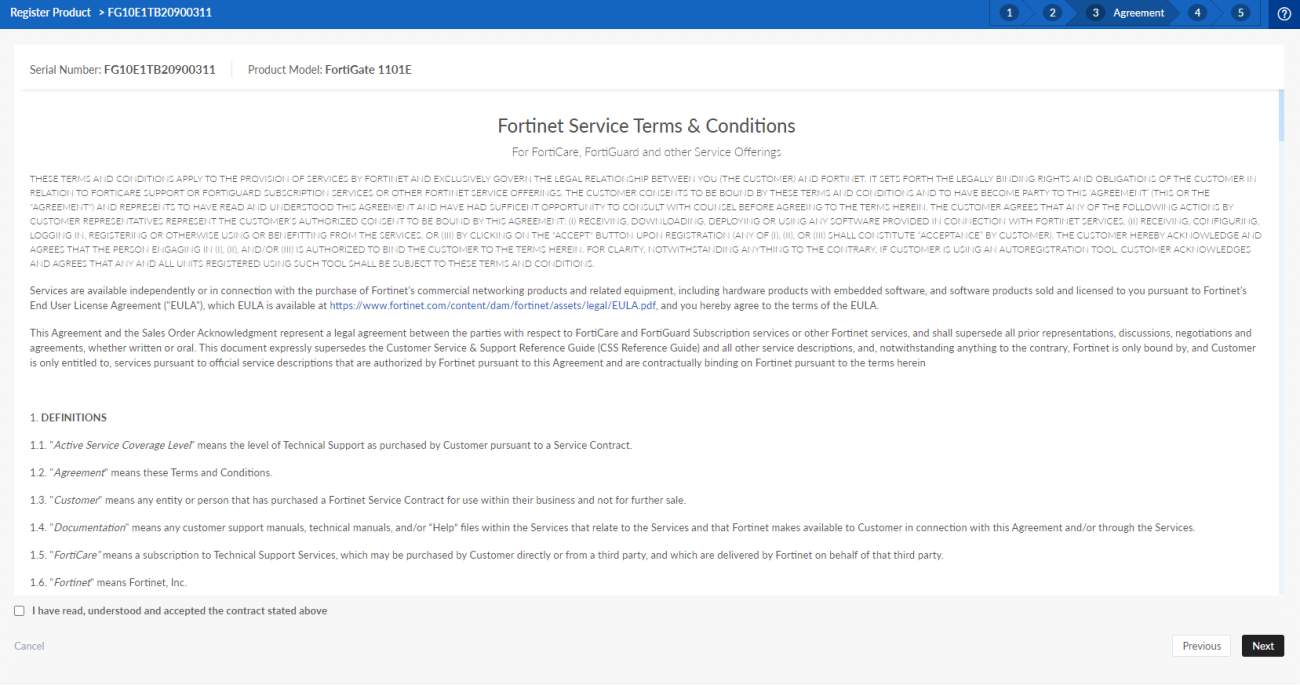Go back via Register Product breadcrumb
This screenshot has height=685, width=1300.
click(47, 12)
